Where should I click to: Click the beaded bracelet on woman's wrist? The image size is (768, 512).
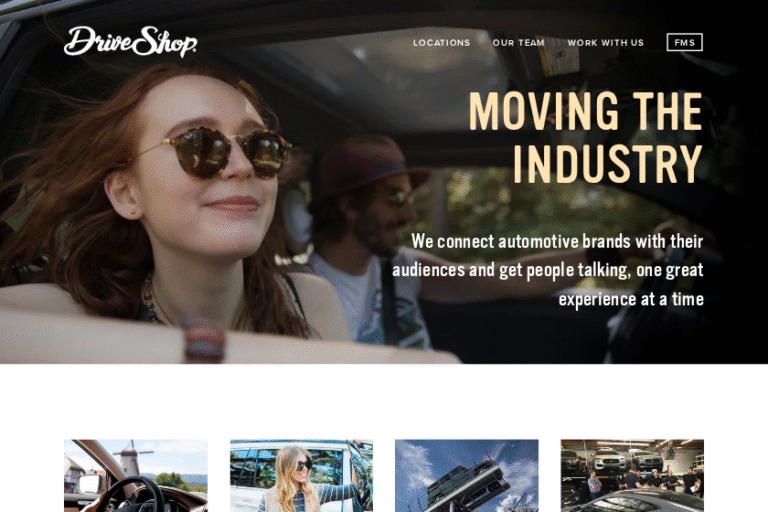[x=203, y=340]
